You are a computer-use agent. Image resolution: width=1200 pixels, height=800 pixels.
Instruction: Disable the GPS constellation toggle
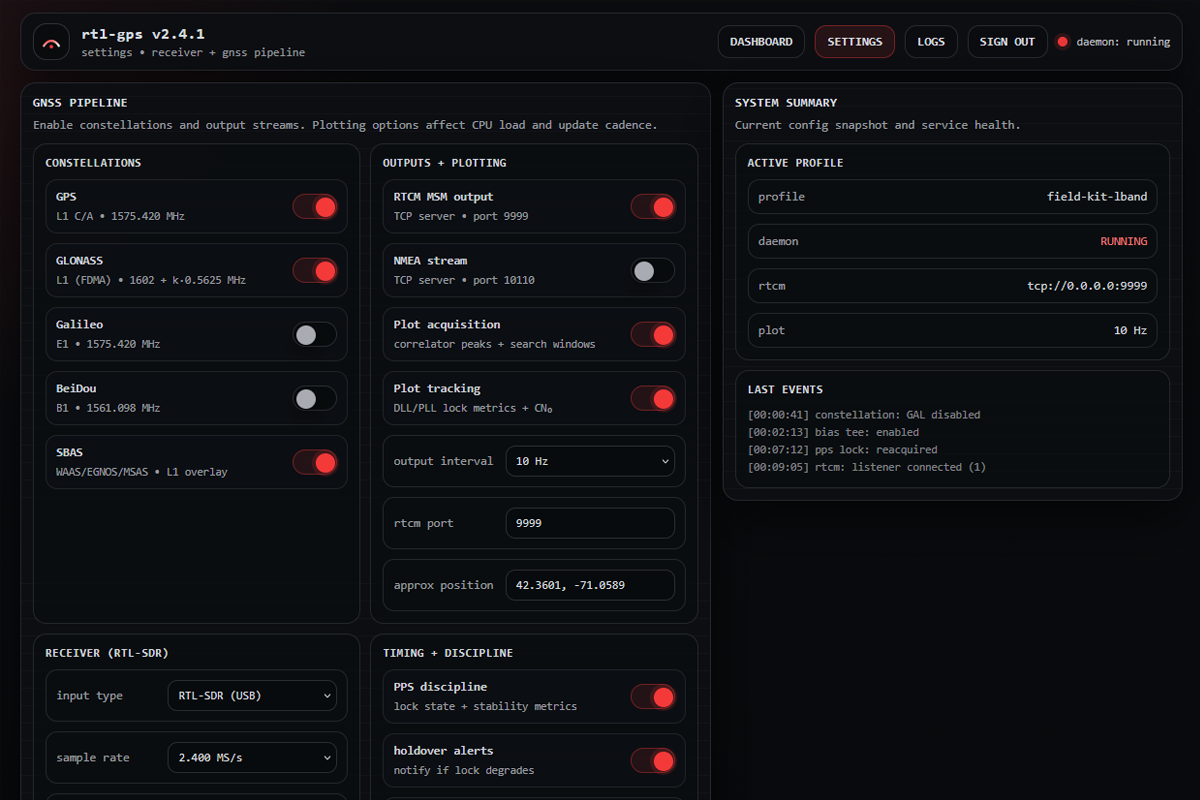[315, 207]
